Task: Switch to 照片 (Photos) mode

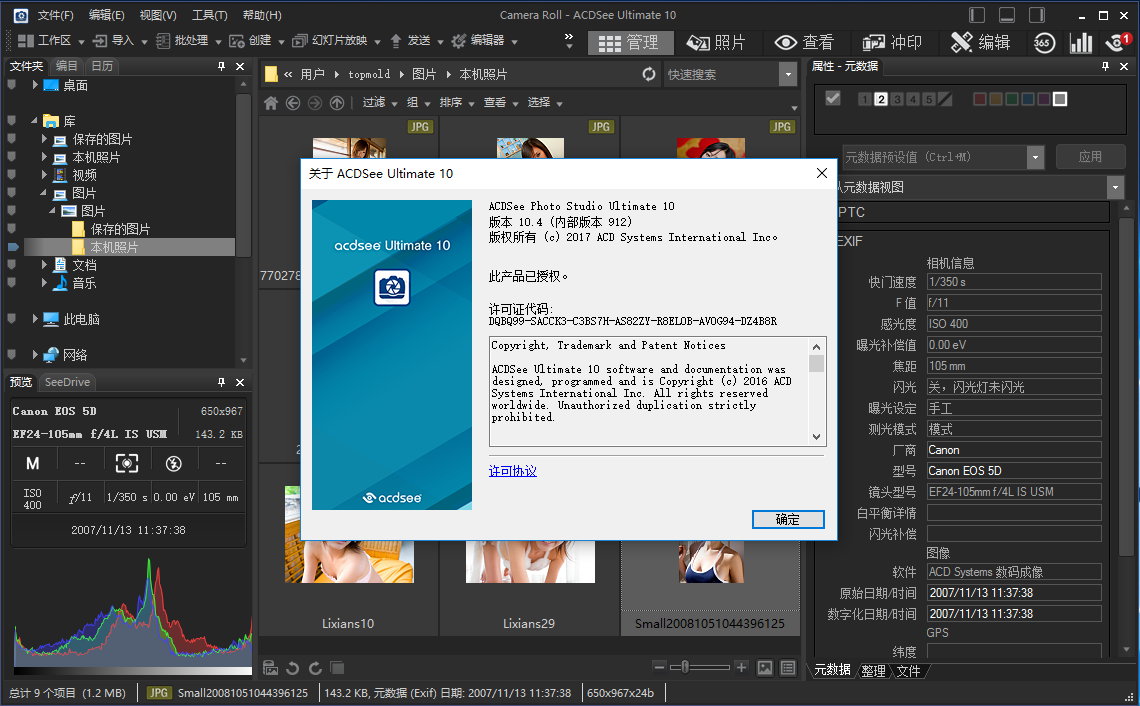Action: 717,43
